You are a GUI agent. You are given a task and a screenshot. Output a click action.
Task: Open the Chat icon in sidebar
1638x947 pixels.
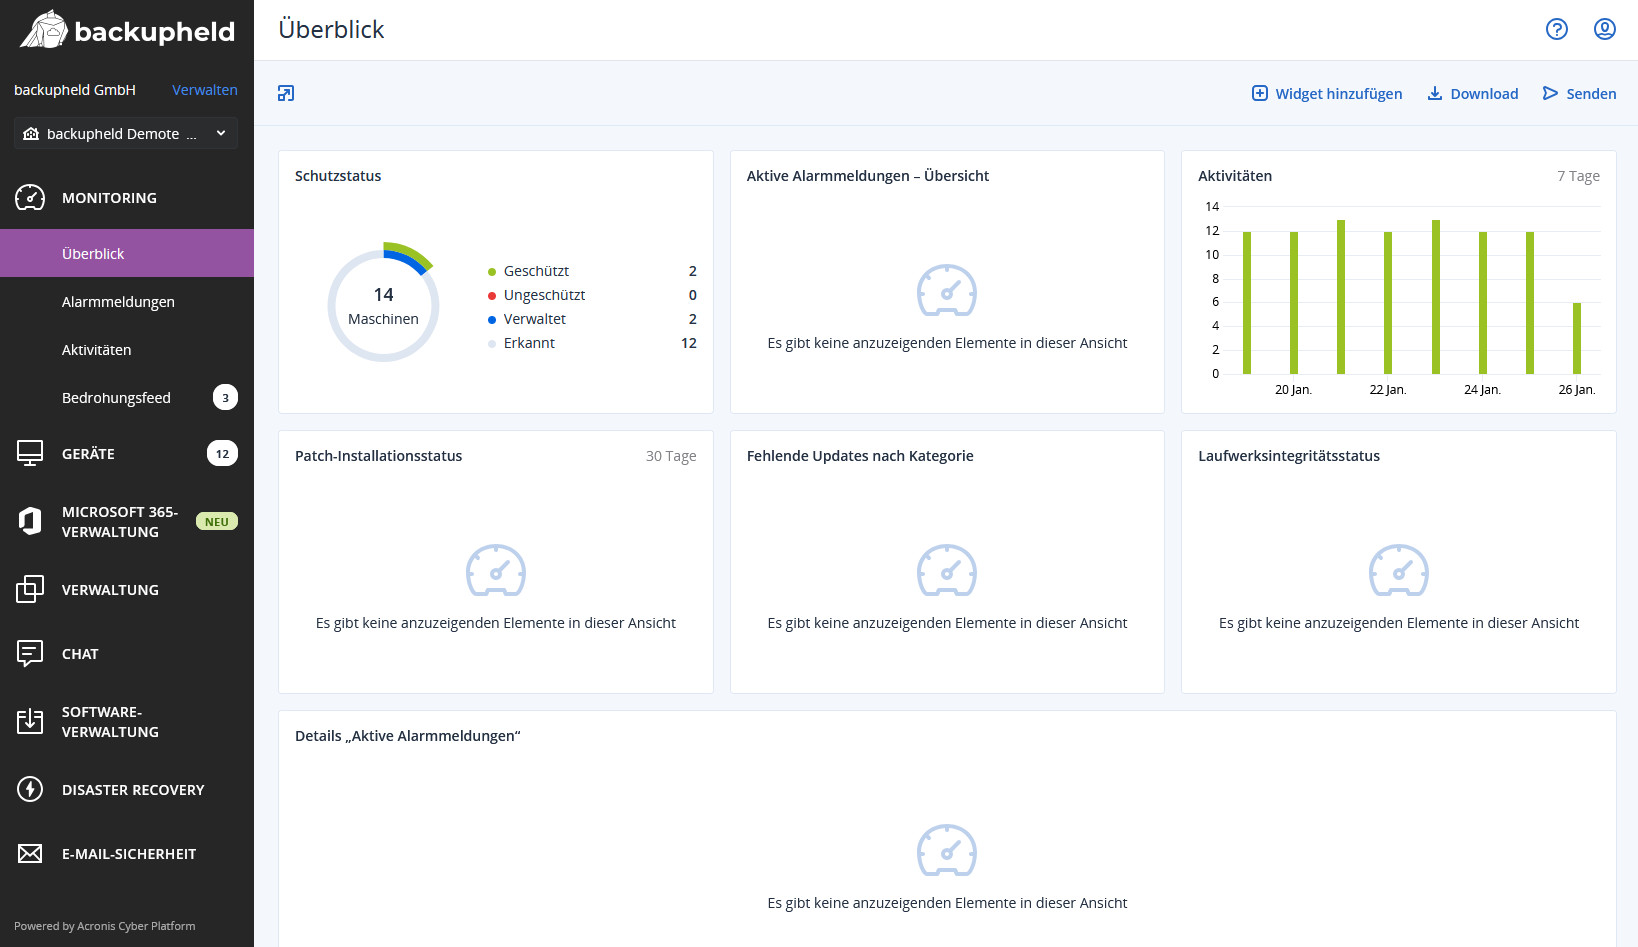pyautogui.click(x=30, y=653)
